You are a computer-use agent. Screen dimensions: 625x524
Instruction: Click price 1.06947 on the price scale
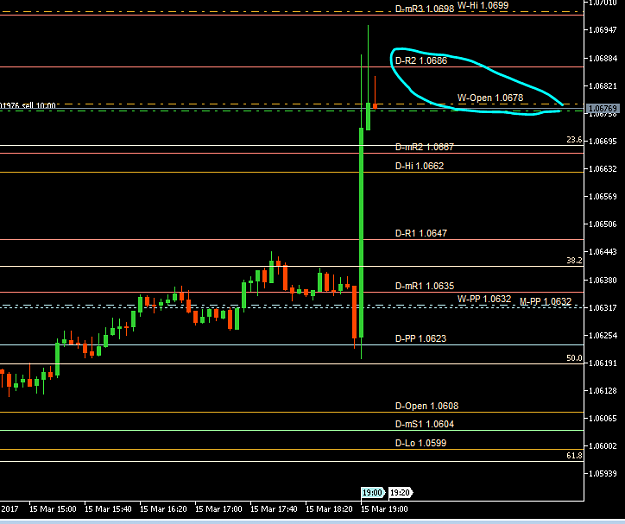[603, 30]
